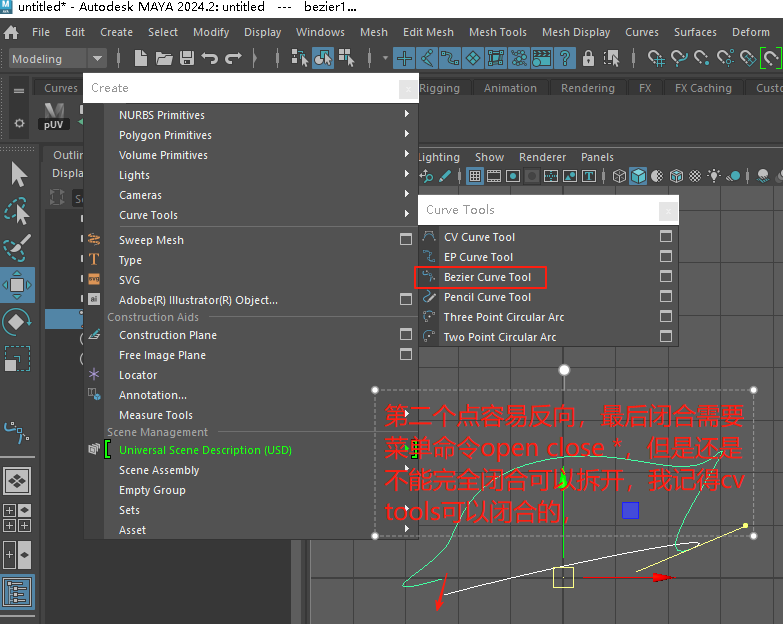Screen dimensions: 783x624
Task: Toggle the lock selection padlock icon
Action: (x=588, y=58)
